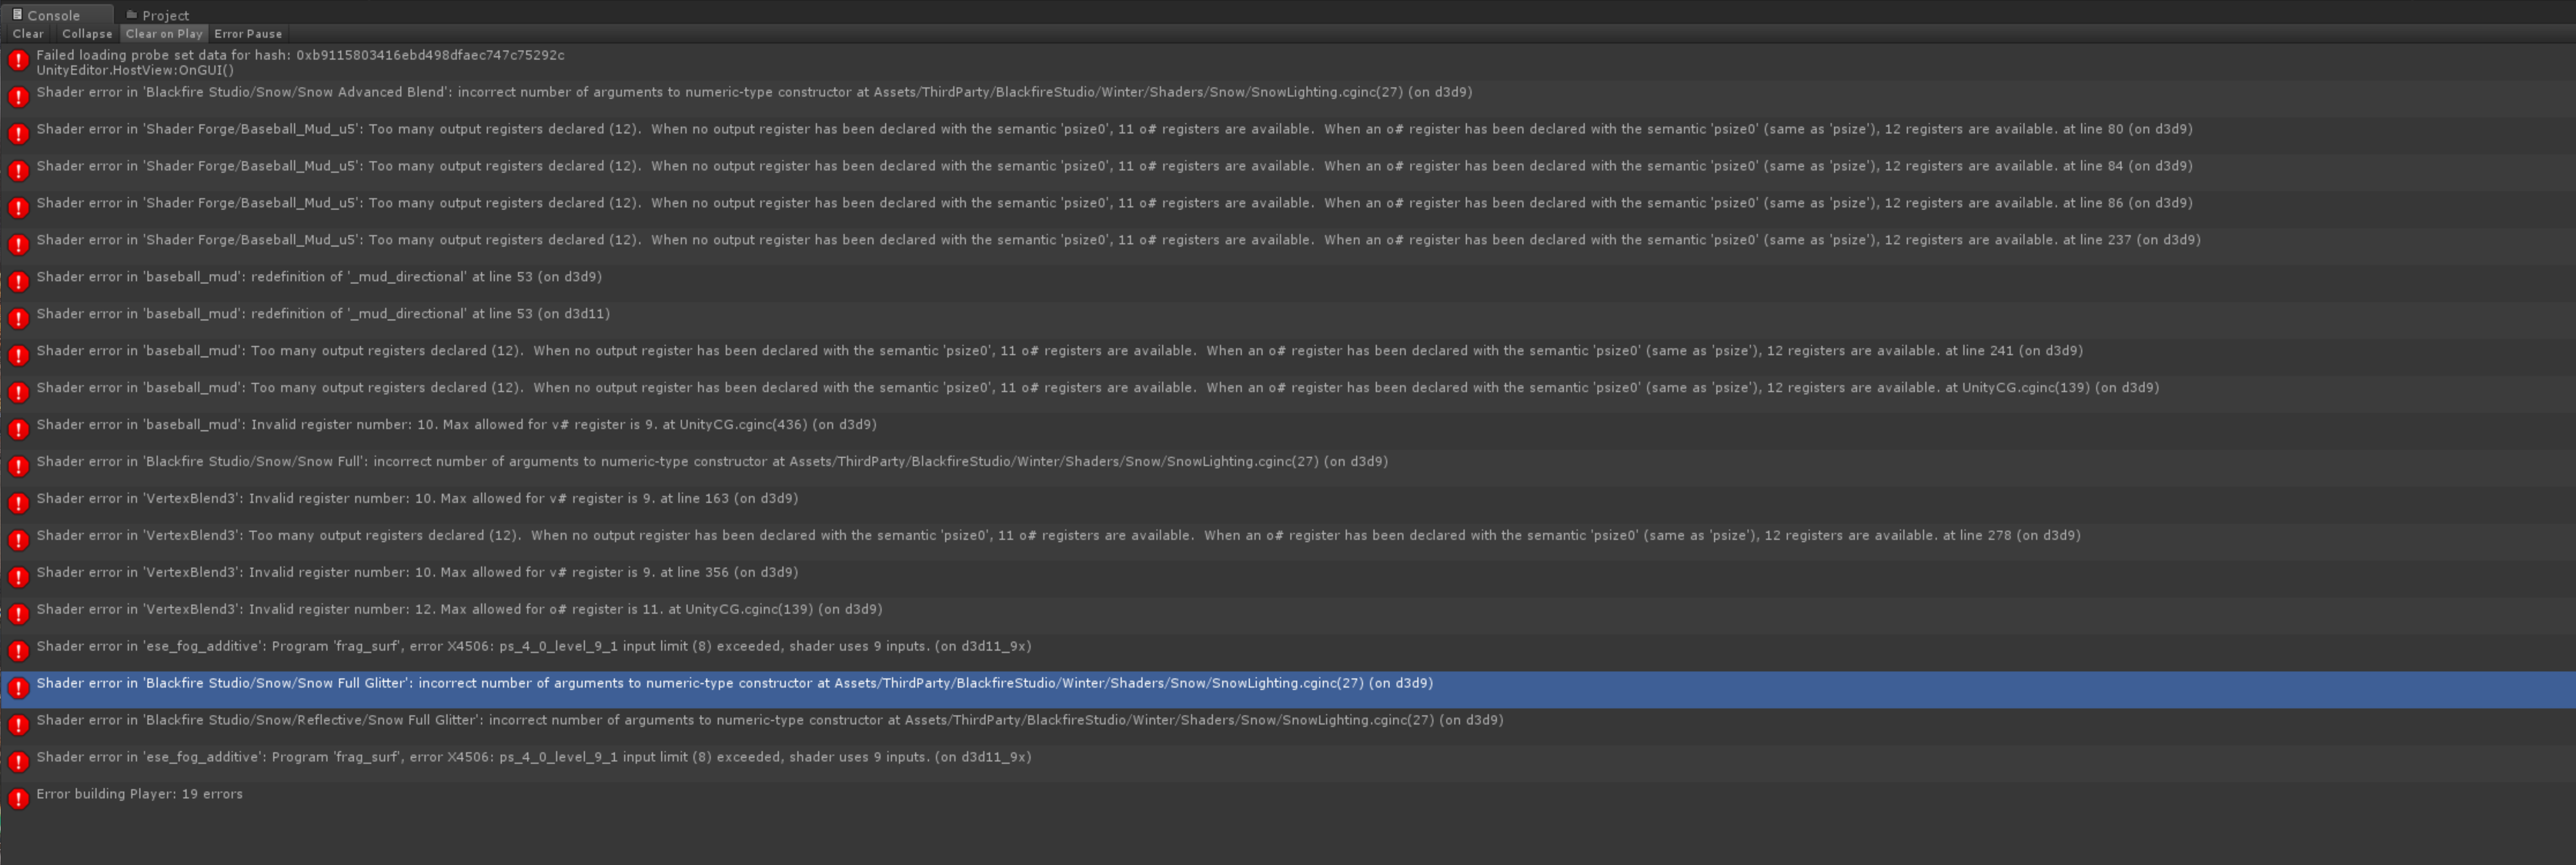Click error icon for baseball_mud d3d11 redefinition
The height and width of the screenshot is (865, 2576).
18,319
